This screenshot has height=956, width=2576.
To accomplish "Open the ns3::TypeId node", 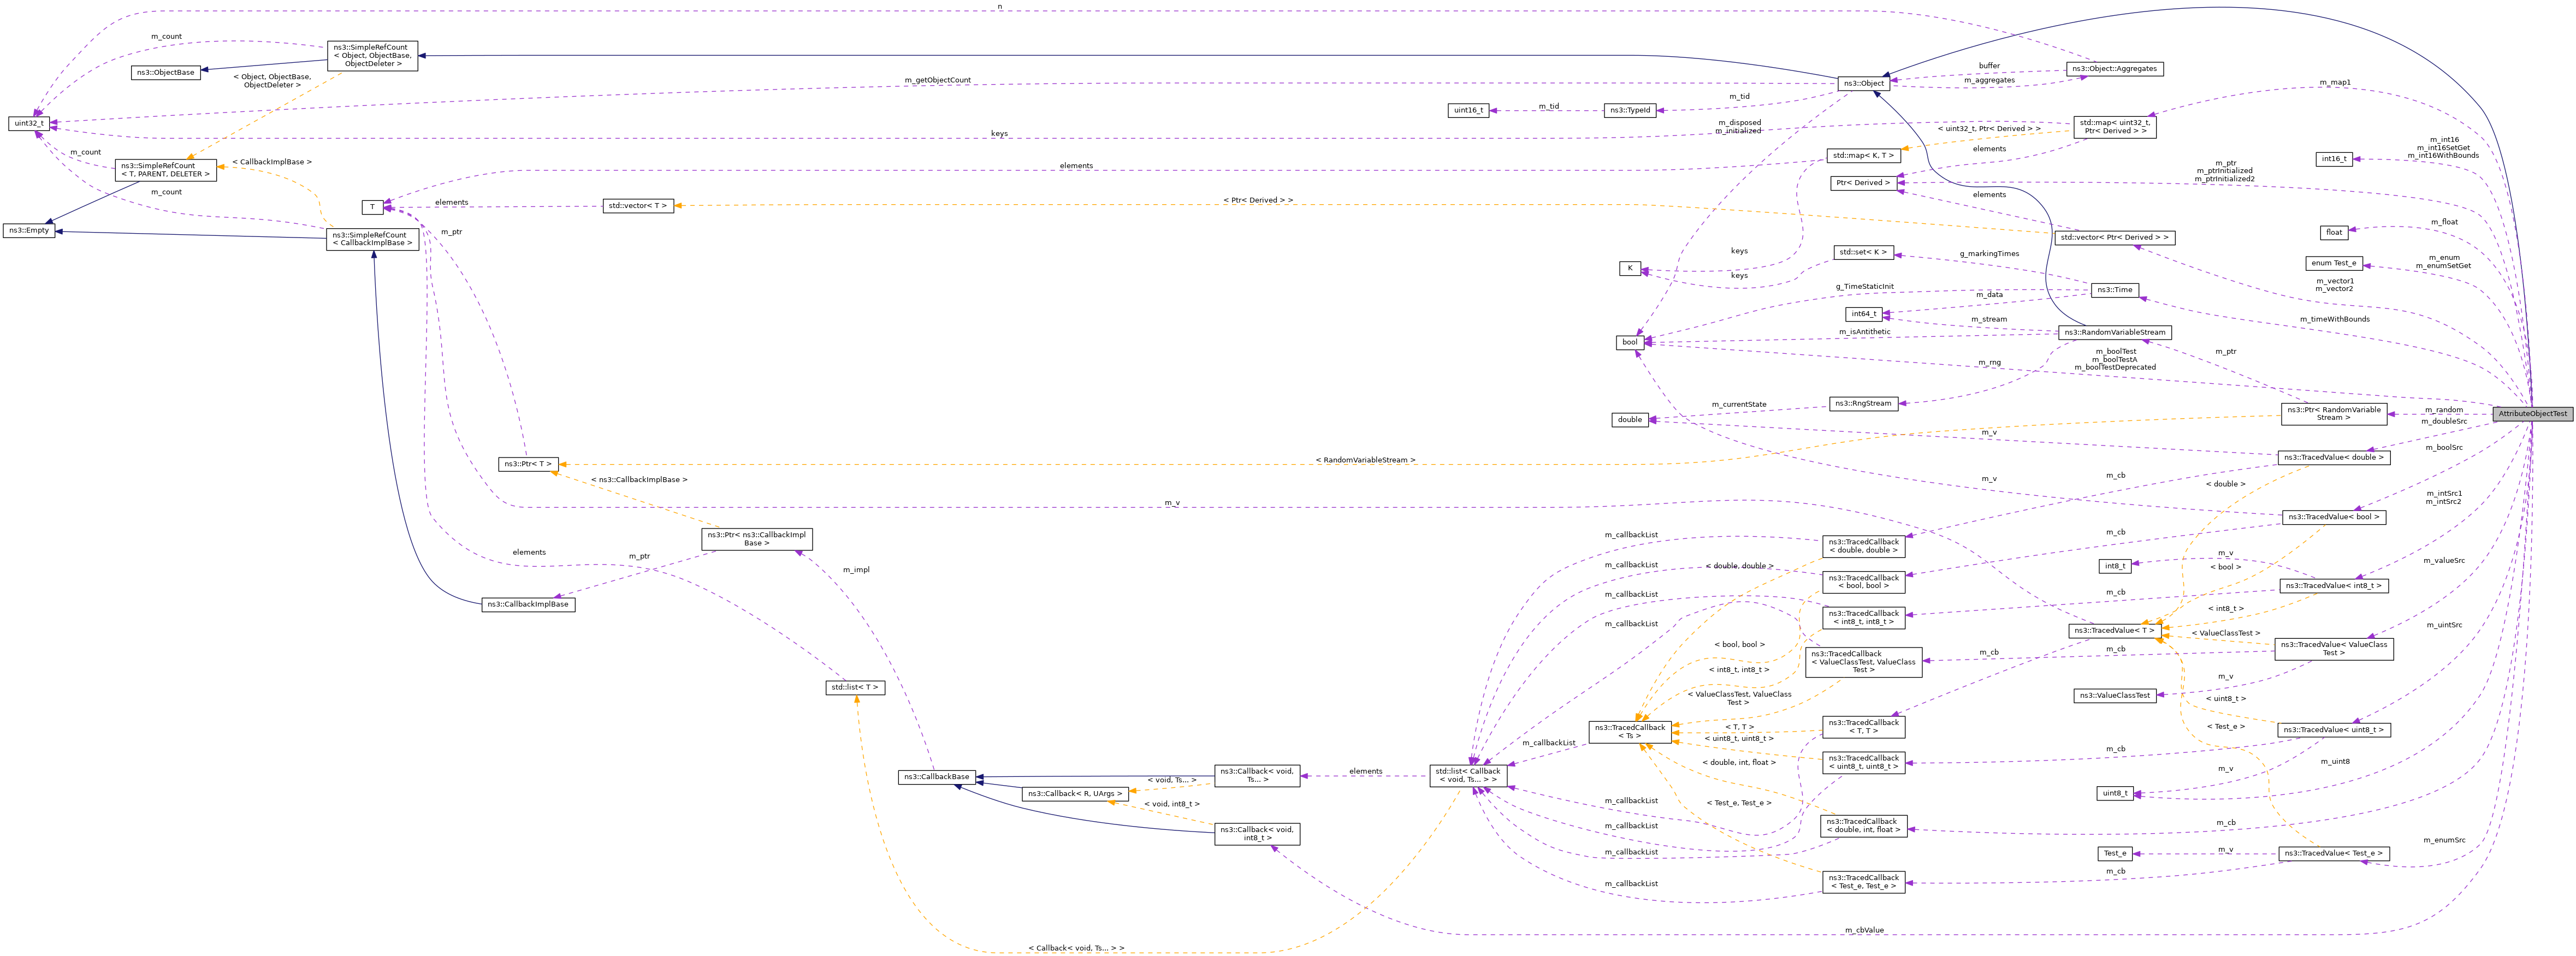I will point(1630,110).
